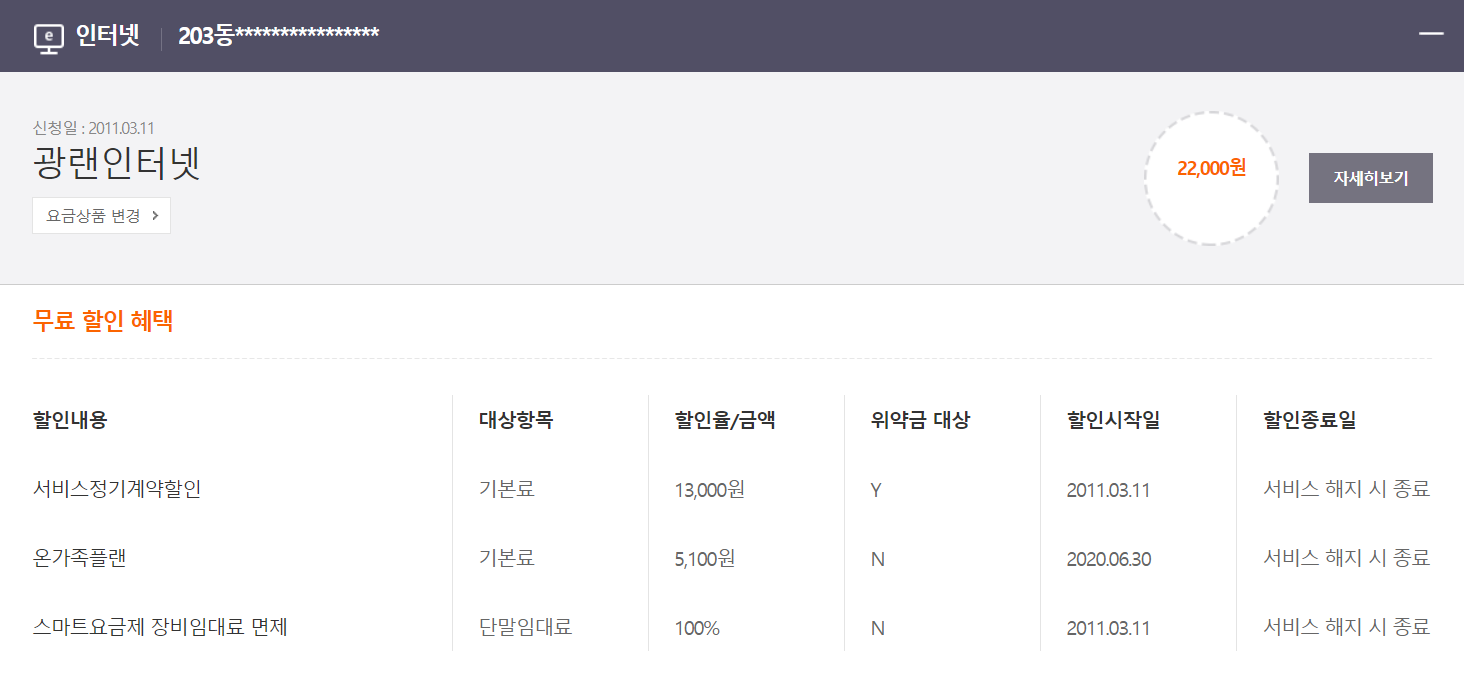This screenshot has height=682, width=1464.
Task: Click the 단말임대료 target item cell
Action: (526, 628)
